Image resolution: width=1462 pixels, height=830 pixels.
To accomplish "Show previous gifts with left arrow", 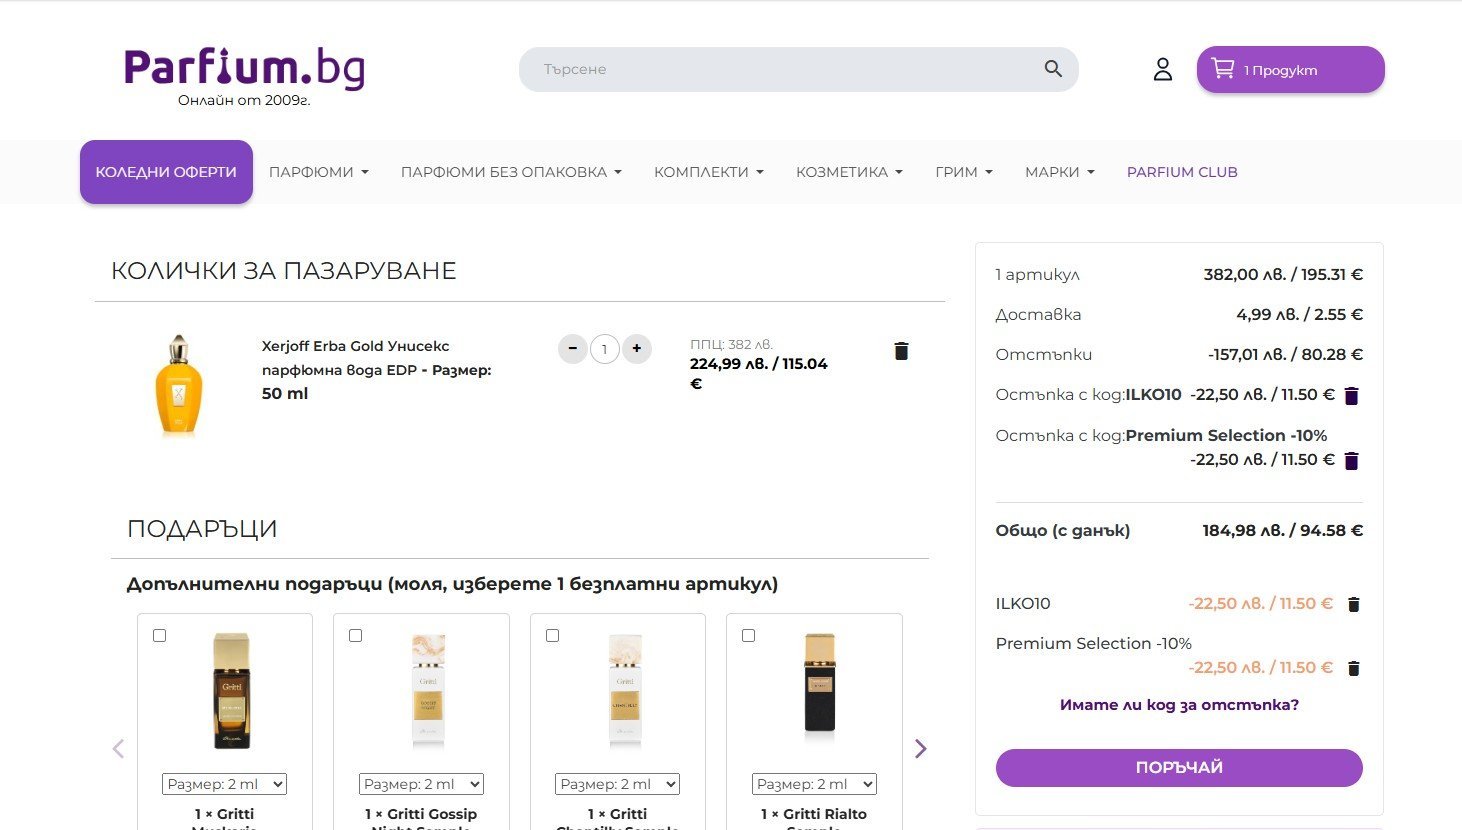I will [x=118, y=749].
